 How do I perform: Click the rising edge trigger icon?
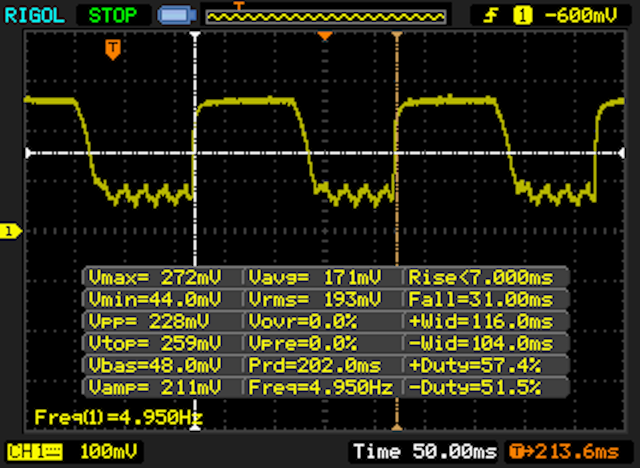490,16
